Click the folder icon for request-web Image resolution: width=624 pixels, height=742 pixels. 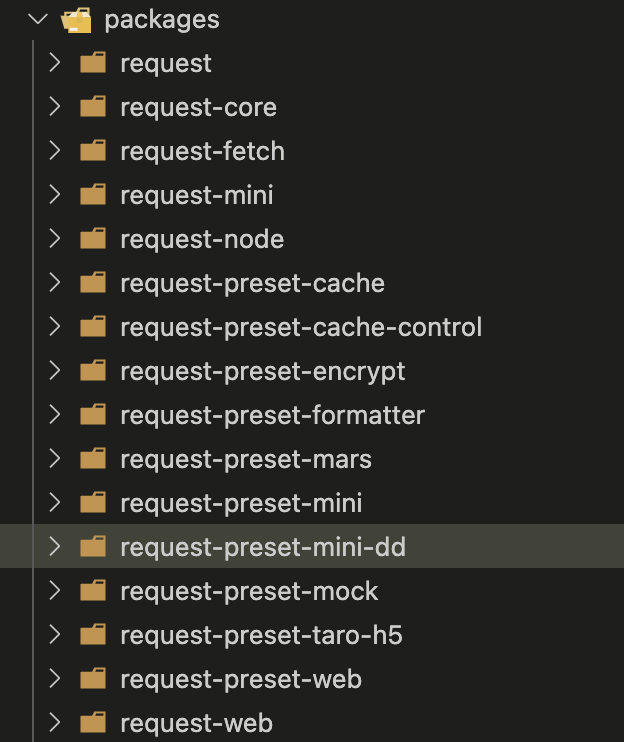click(93, 723)
